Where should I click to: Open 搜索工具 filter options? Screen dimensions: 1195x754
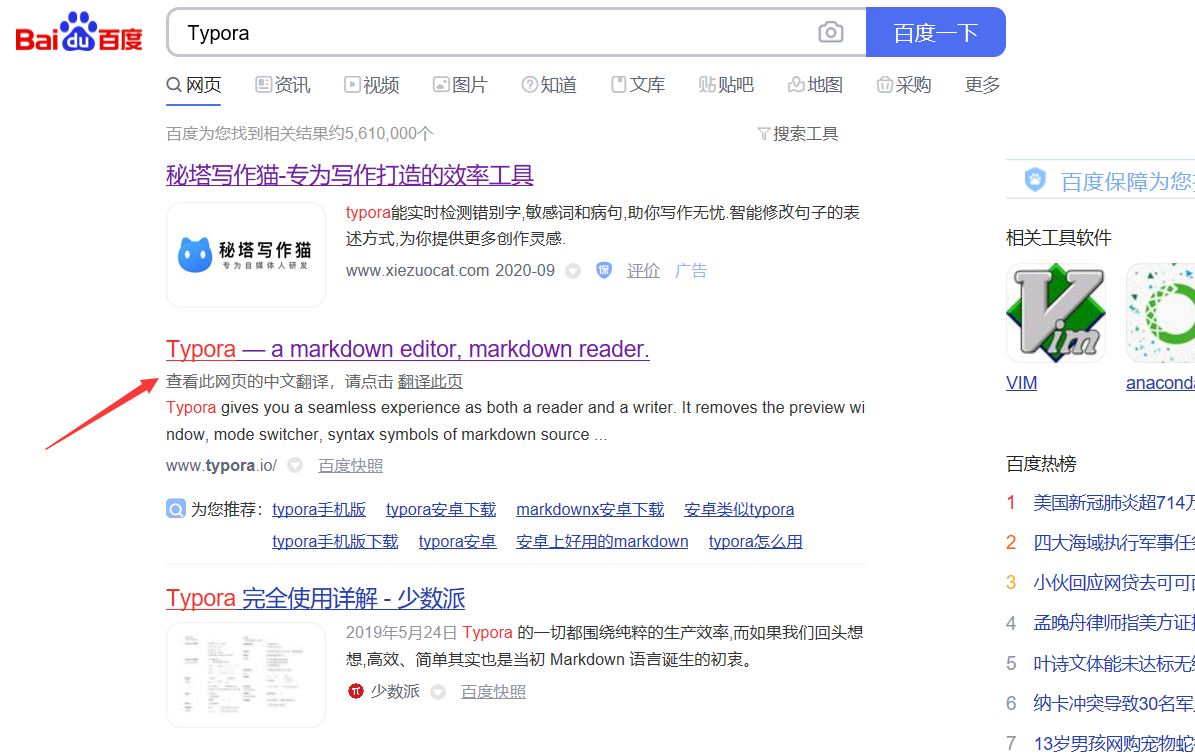(798, 134)
